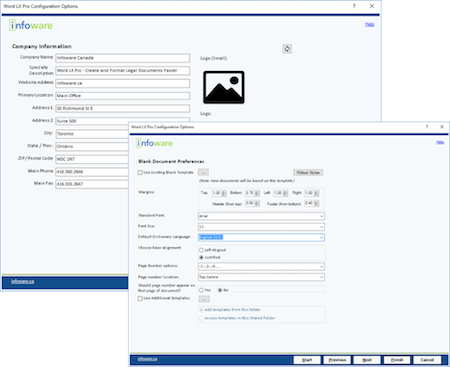Open infoware.ca link in the front window footer
The image size is (450, 367).
point(147,359)
